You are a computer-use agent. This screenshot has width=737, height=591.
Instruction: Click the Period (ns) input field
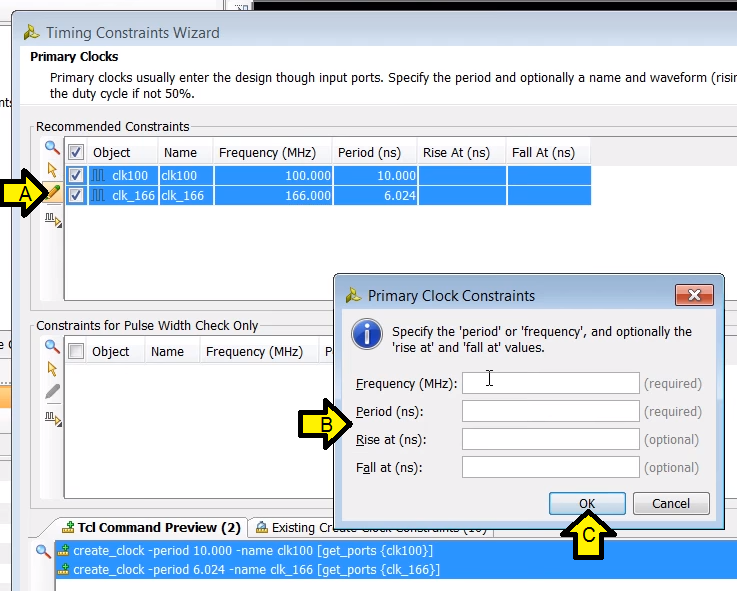tap(550, 411)
